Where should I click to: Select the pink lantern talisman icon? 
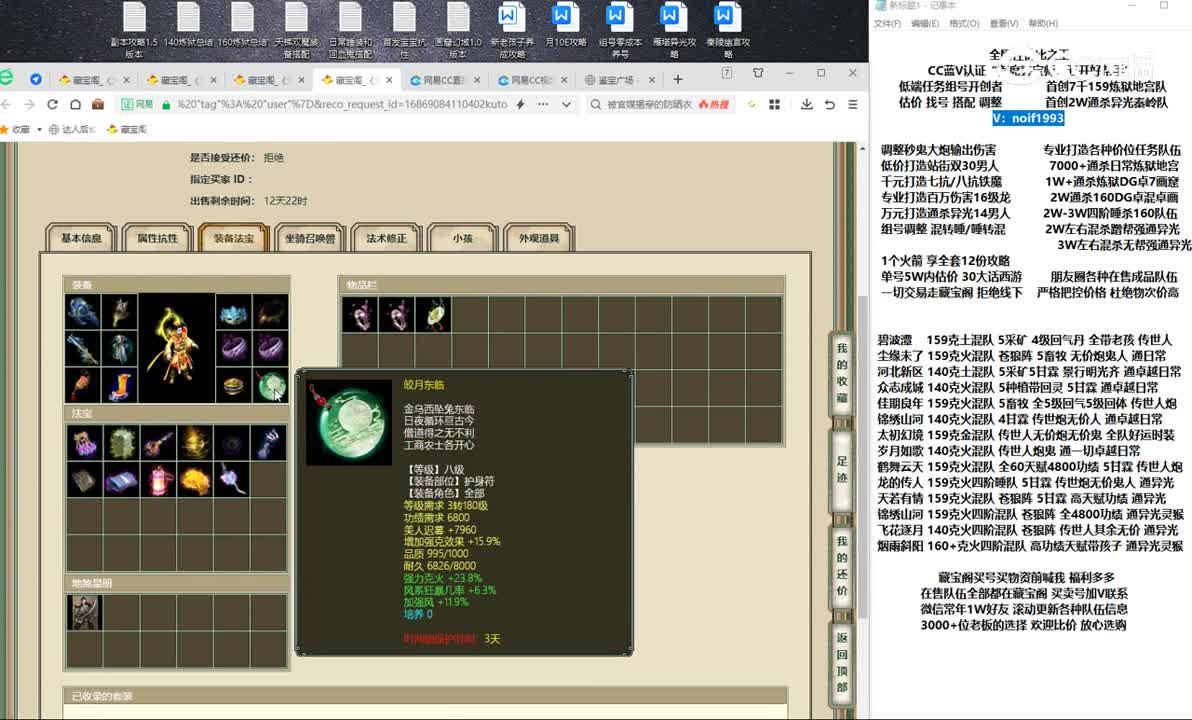(158, 480)
